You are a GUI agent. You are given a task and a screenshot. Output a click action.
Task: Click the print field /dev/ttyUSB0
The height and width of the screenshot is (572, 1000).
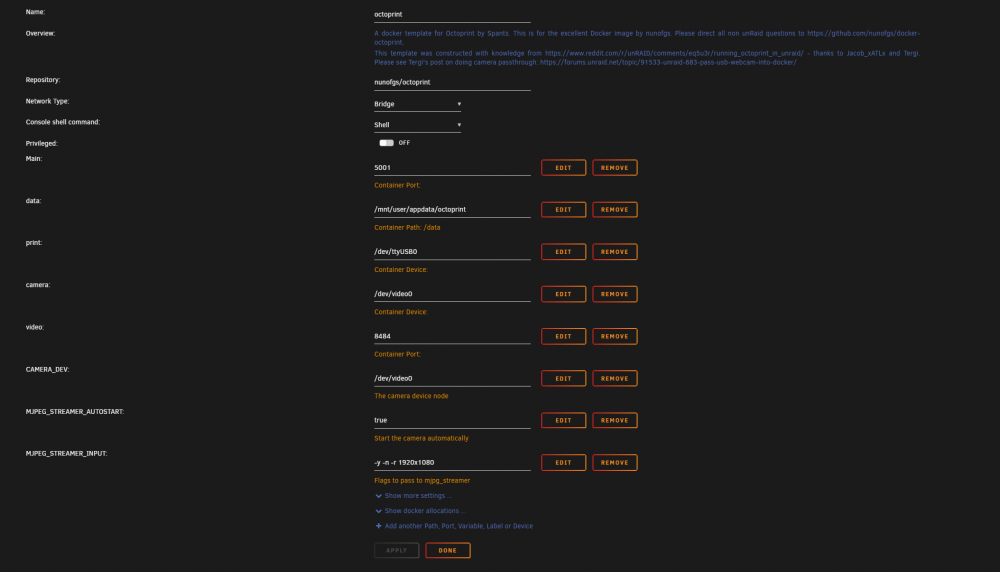click(x=452, y=252)
